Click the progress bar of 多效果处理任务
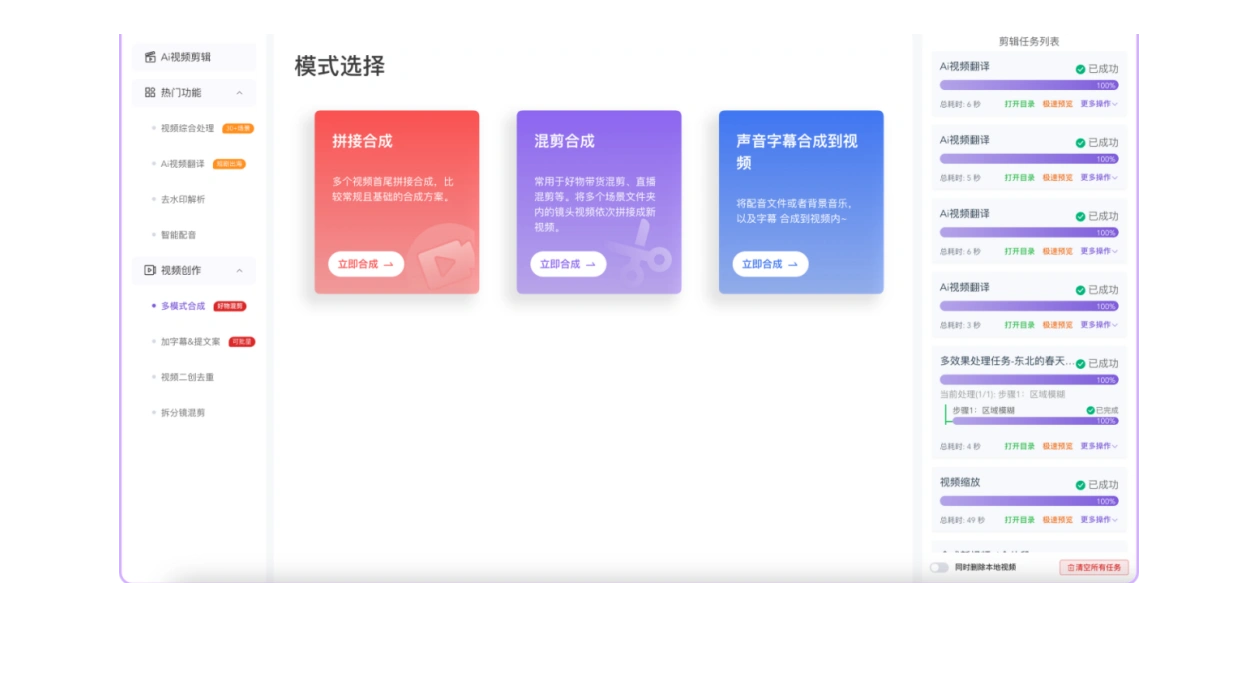The width and height of the screenshot is (1258, 677). 1028,380
